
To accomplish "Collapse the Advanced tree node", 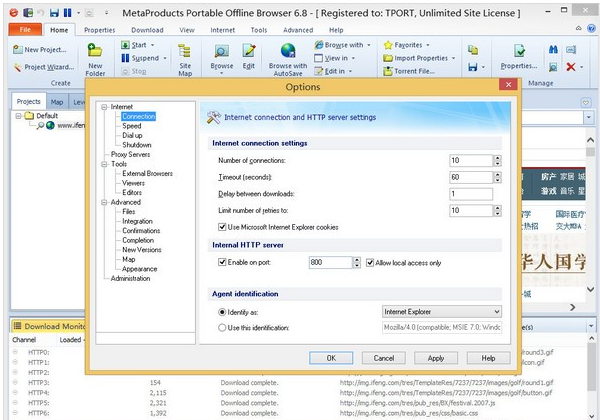I will 104,202.
